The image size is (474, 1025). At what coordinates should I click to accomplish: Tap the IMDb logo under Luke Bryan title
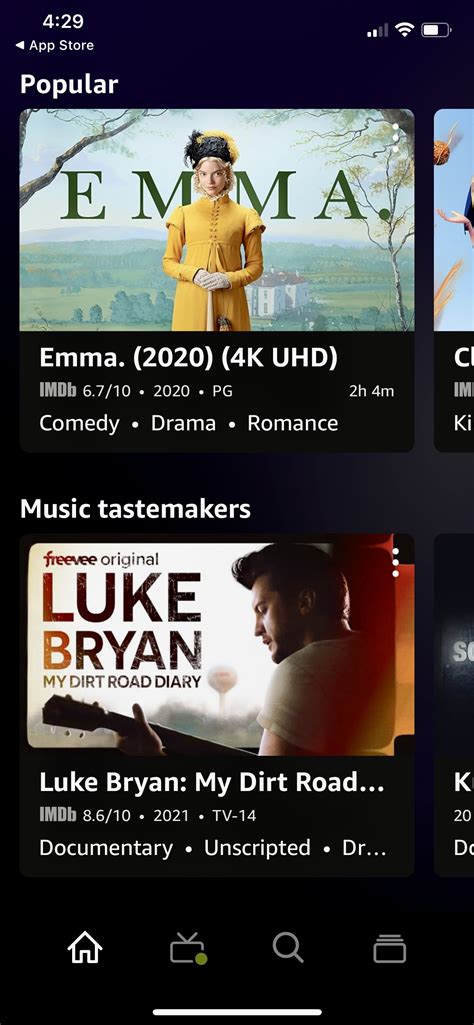click(x=58, y=815)
